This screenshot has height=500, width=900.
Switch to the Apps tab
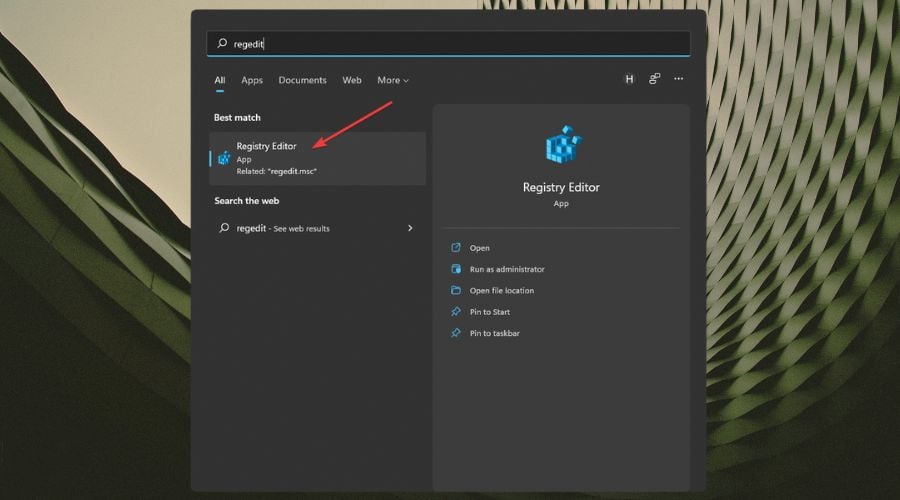click(252, 80)
